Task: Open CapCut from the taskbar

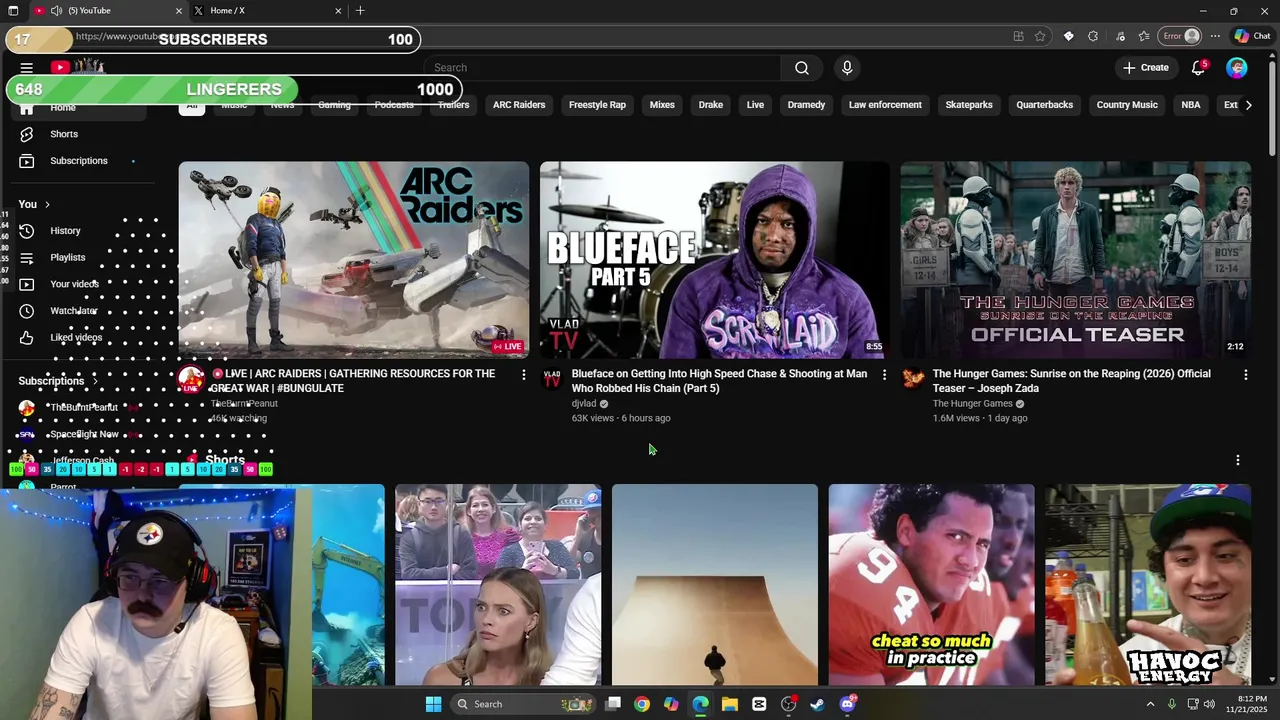Action: [759, 704]
